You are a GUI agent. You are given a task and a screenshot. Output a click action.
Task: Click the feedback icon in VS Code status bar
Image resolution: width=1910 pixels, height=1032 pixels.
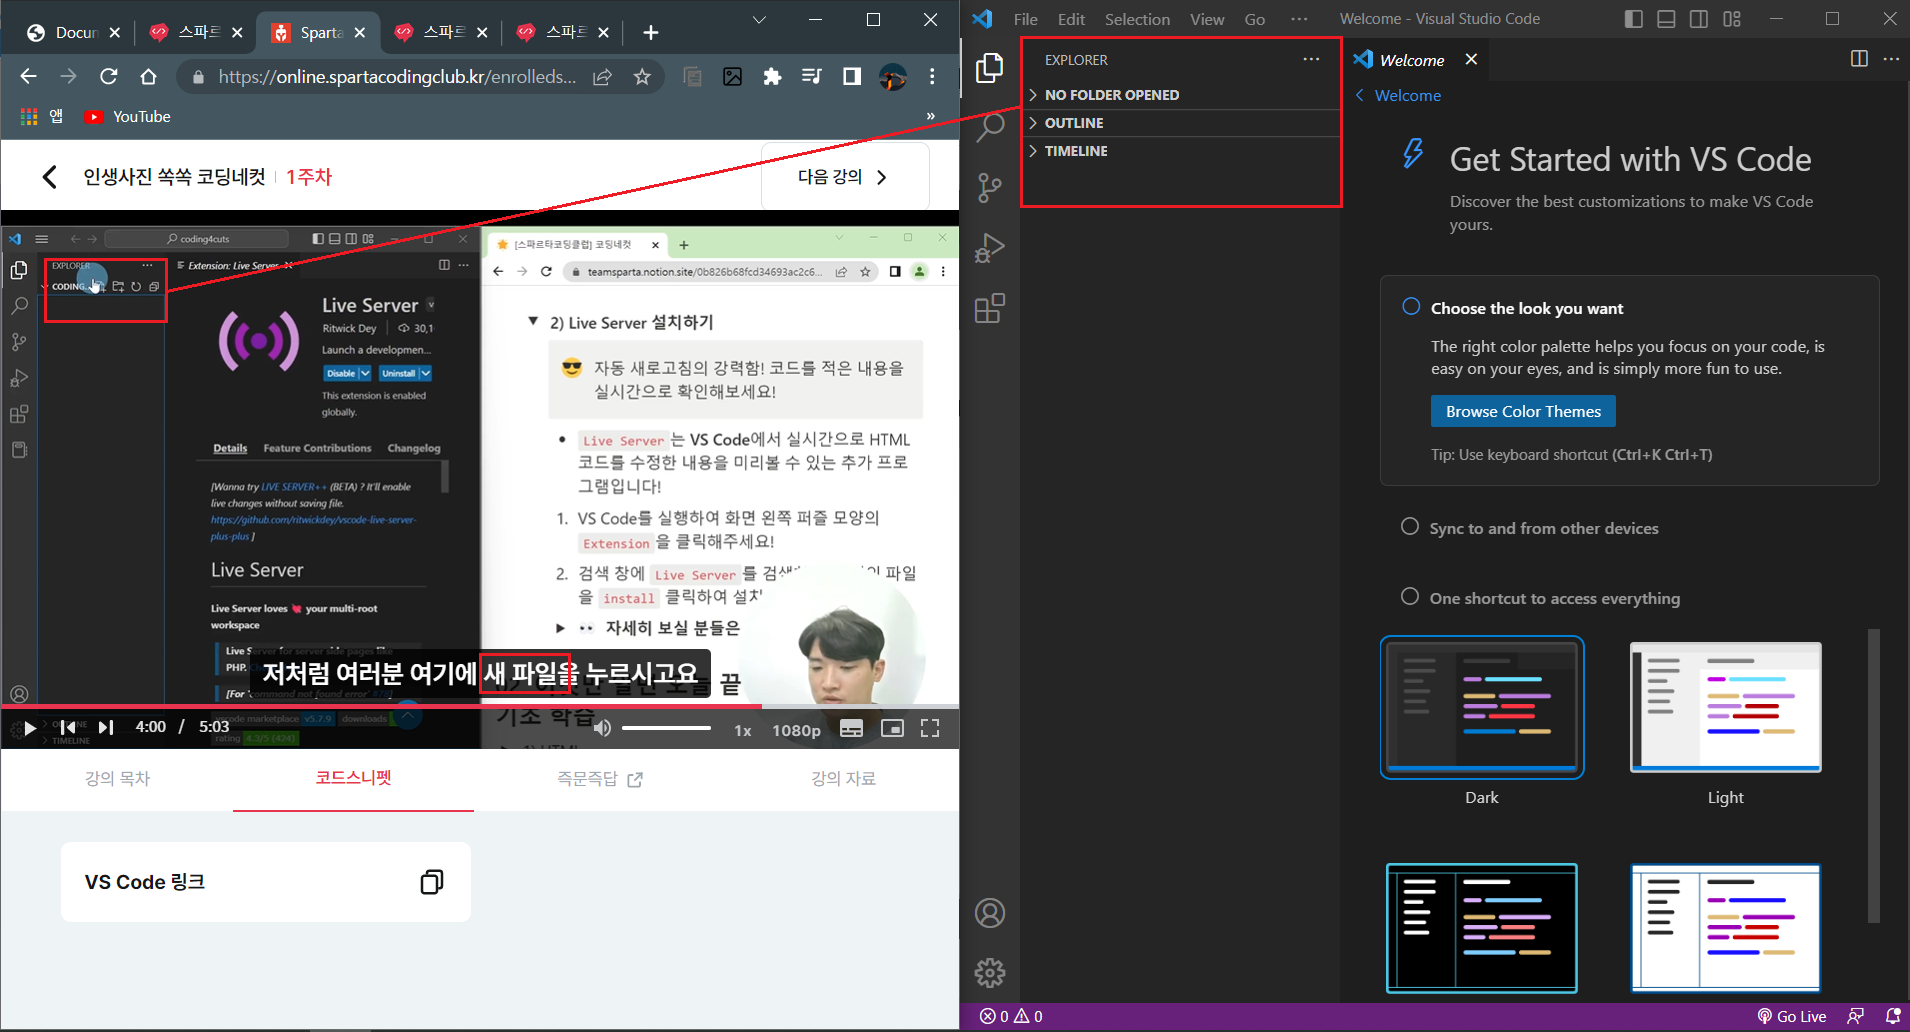pos(1855,1016)
